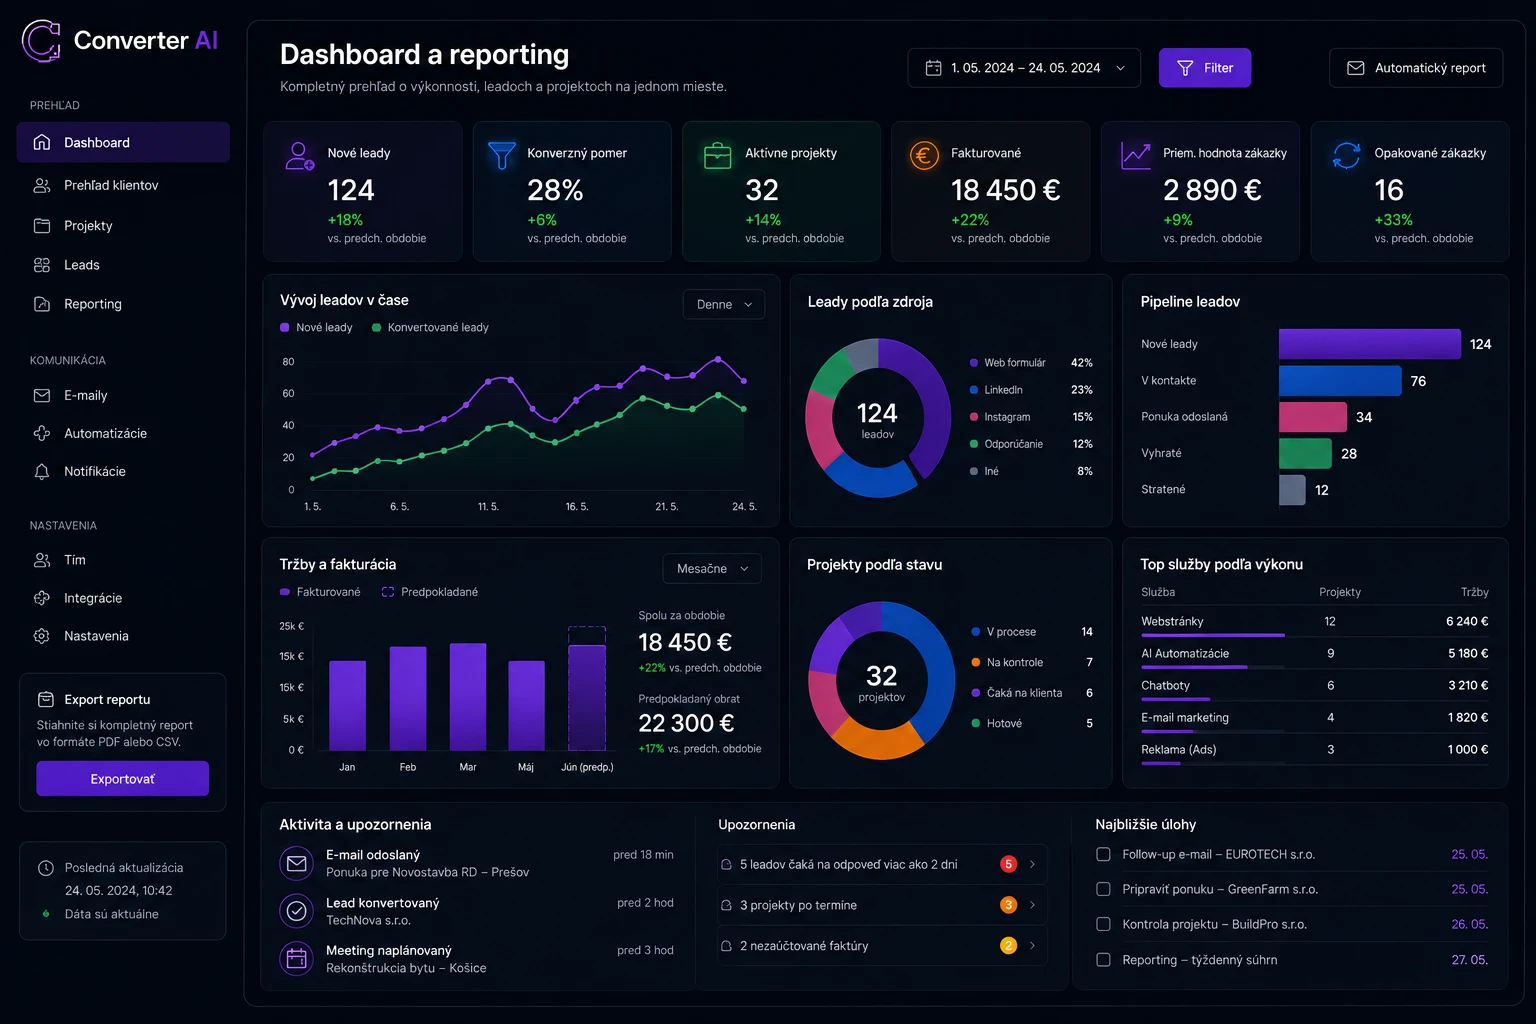The height and width of the screenshot is (1024, 1536).
Task: Open 2 nezaúčtované faktúry alert
Action: click(x=882, y=945)
